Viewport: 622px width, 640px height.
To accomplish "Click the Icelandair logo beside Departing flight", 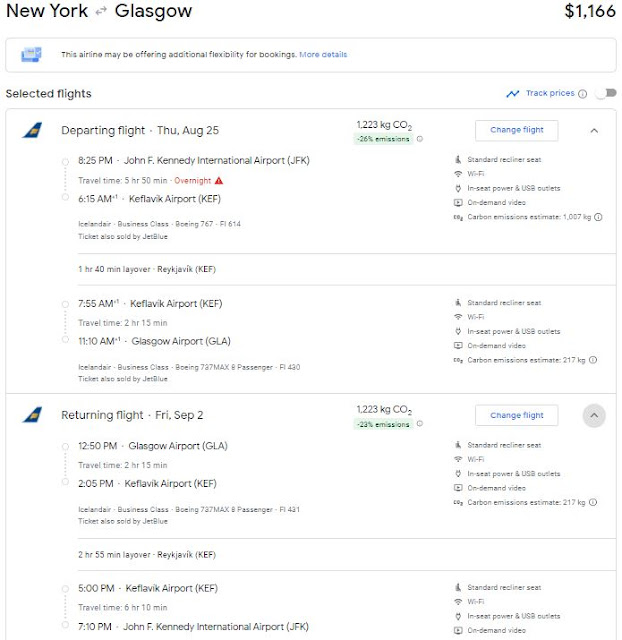I will coord(32,130).
